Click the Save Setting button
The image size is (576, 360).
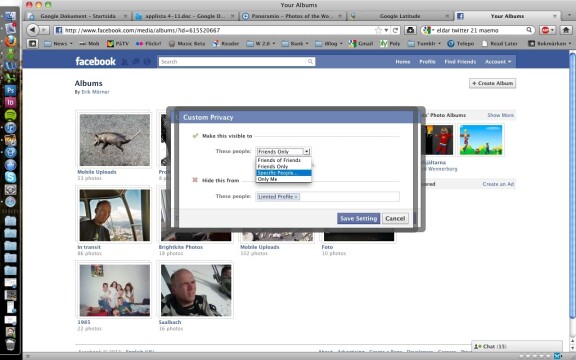click(359, 218)
